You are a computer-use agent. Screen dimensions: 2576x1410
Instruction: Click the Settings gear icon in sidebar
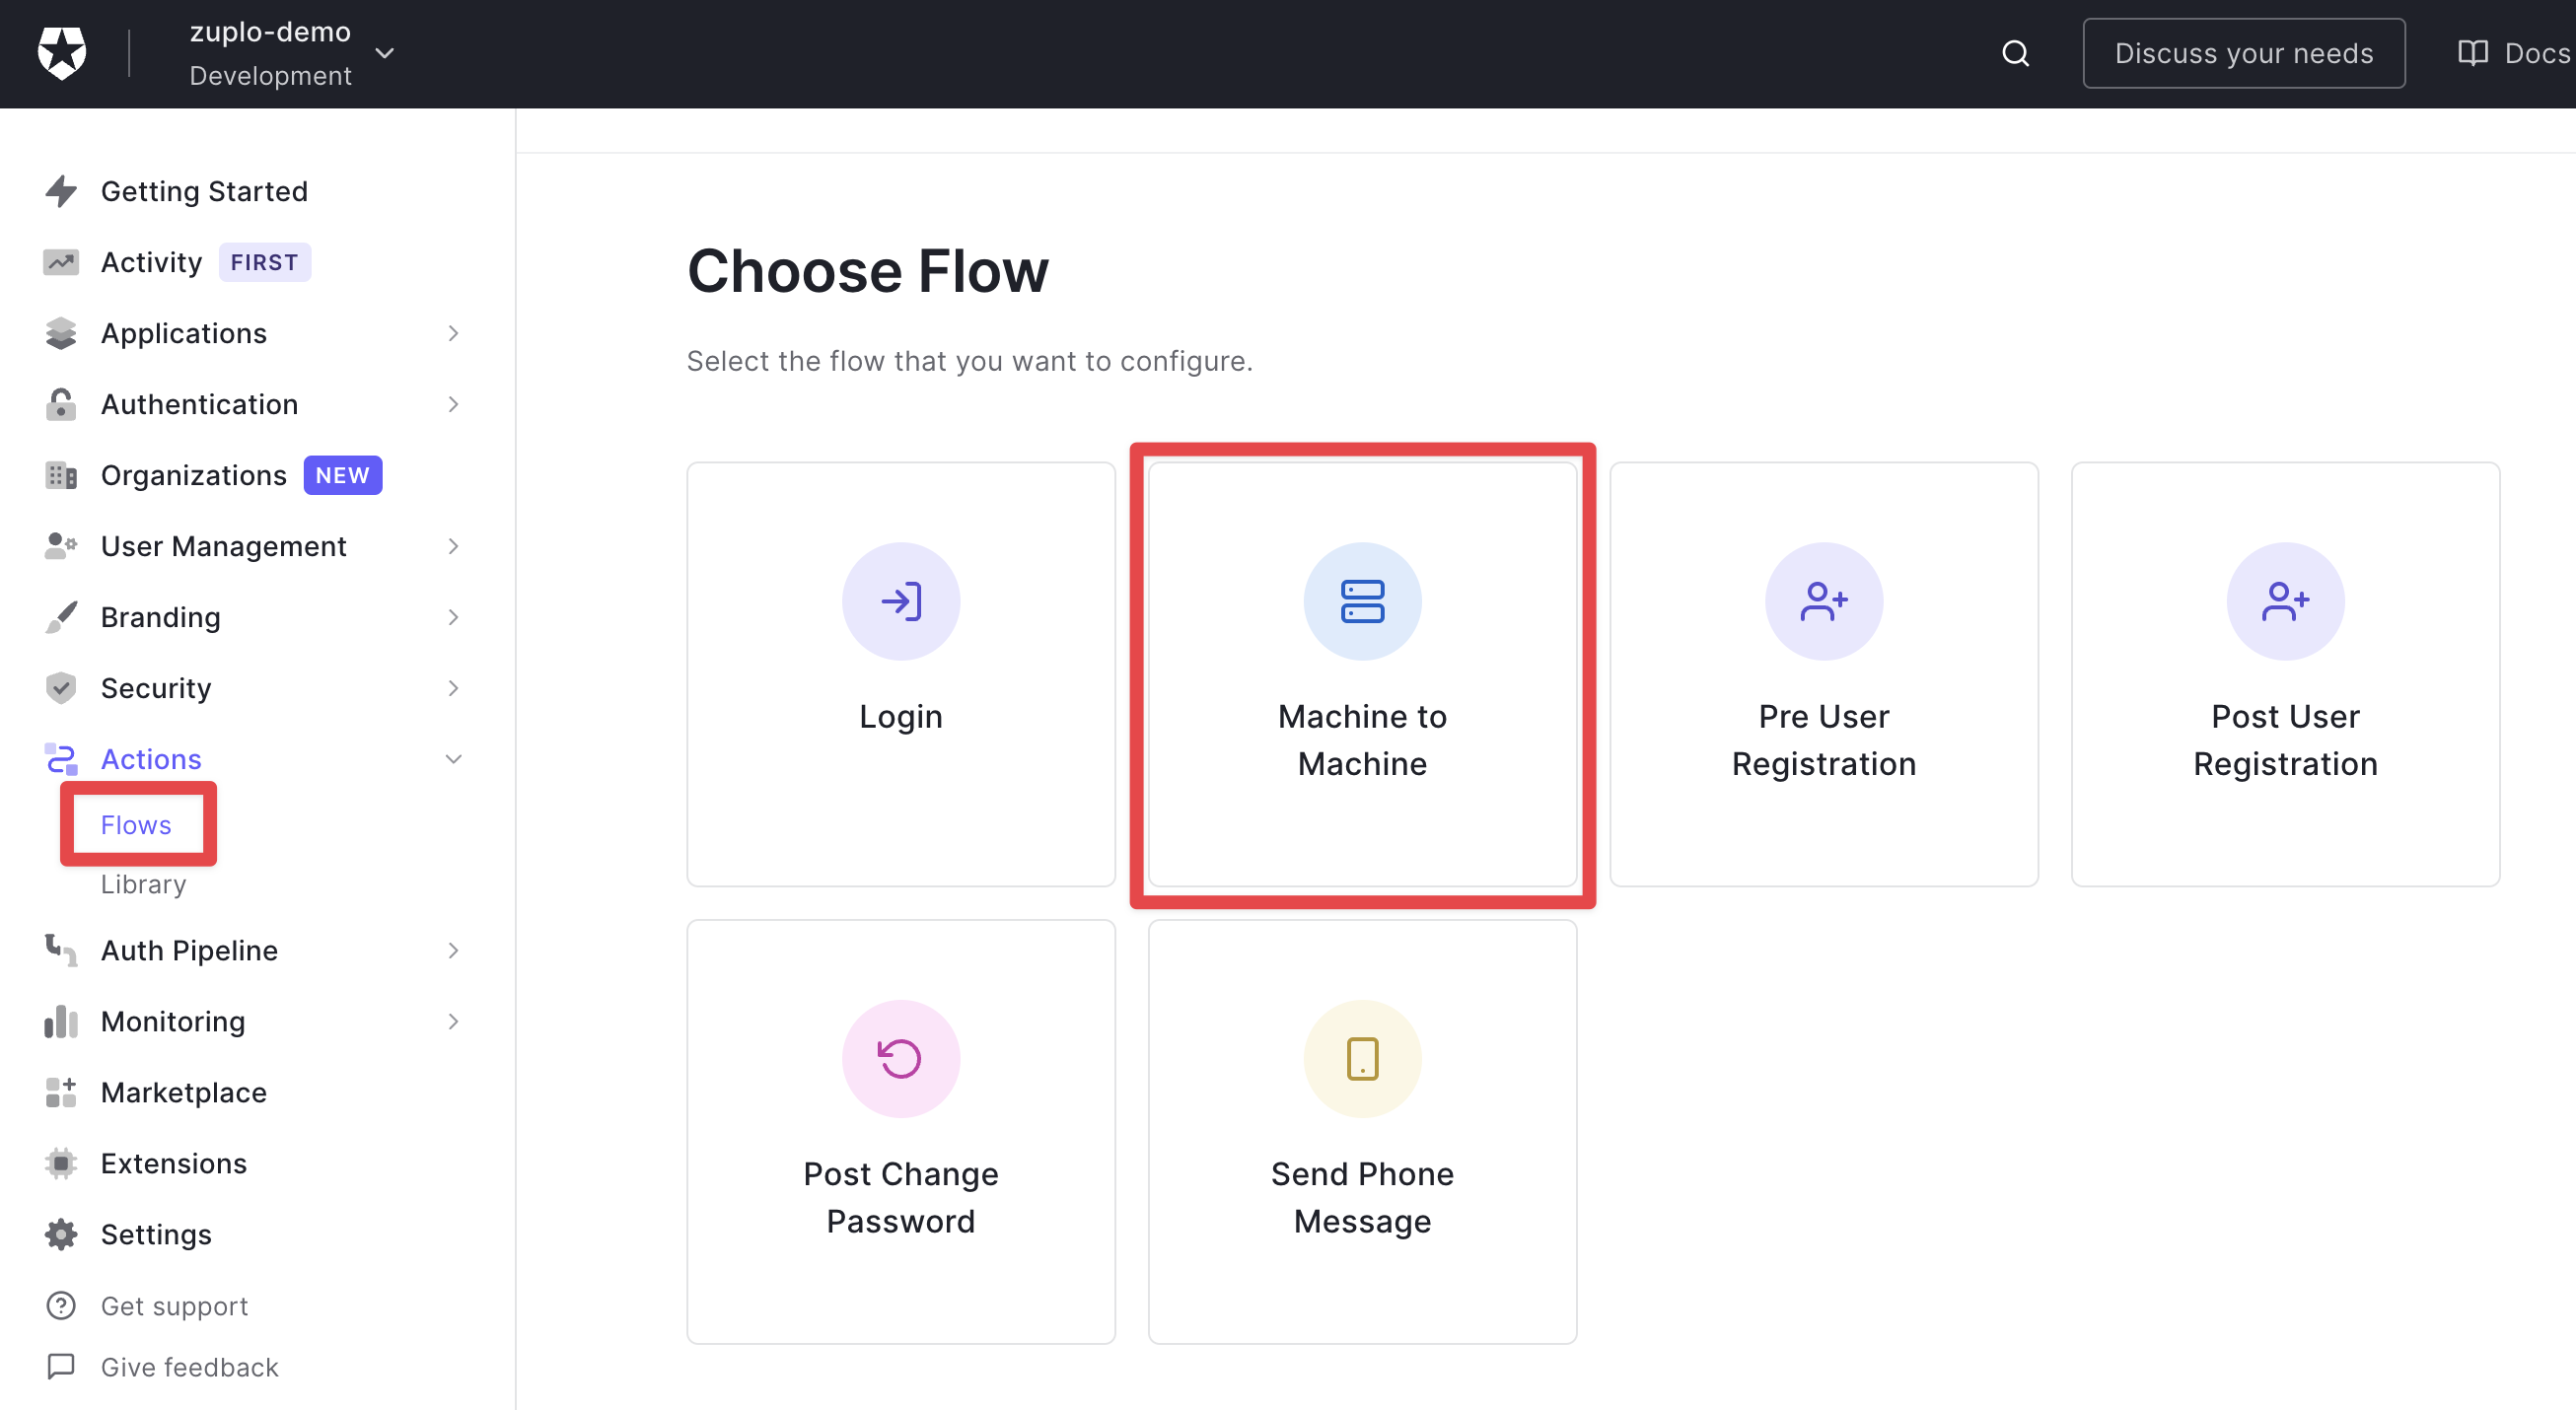coord(61,1234)
